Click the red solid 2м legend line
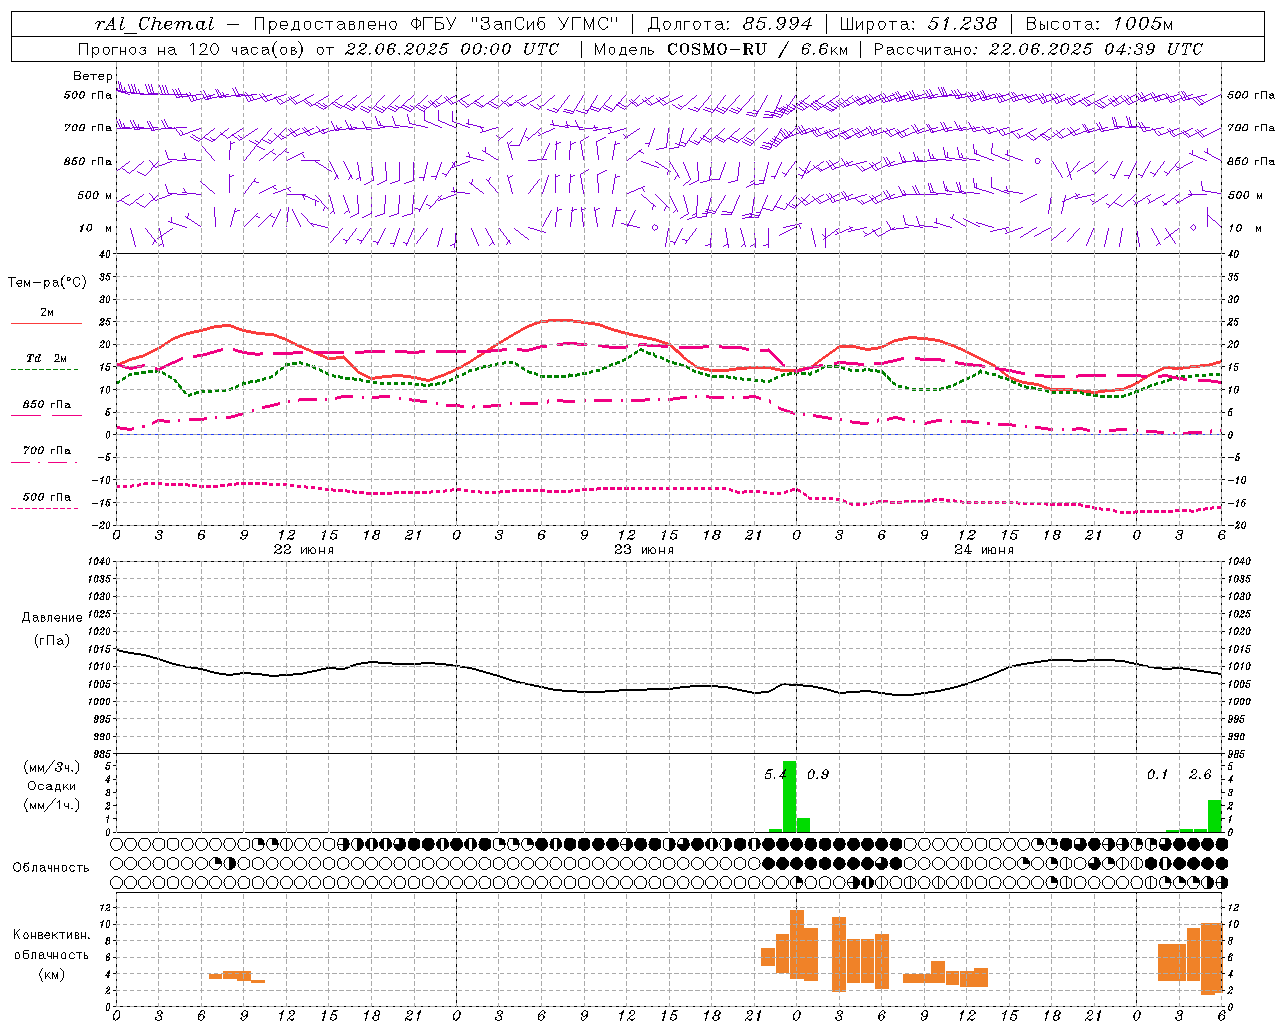The width and height of the screenshot is (1280, 1024). pyautogui.click(x=46, y=323)
